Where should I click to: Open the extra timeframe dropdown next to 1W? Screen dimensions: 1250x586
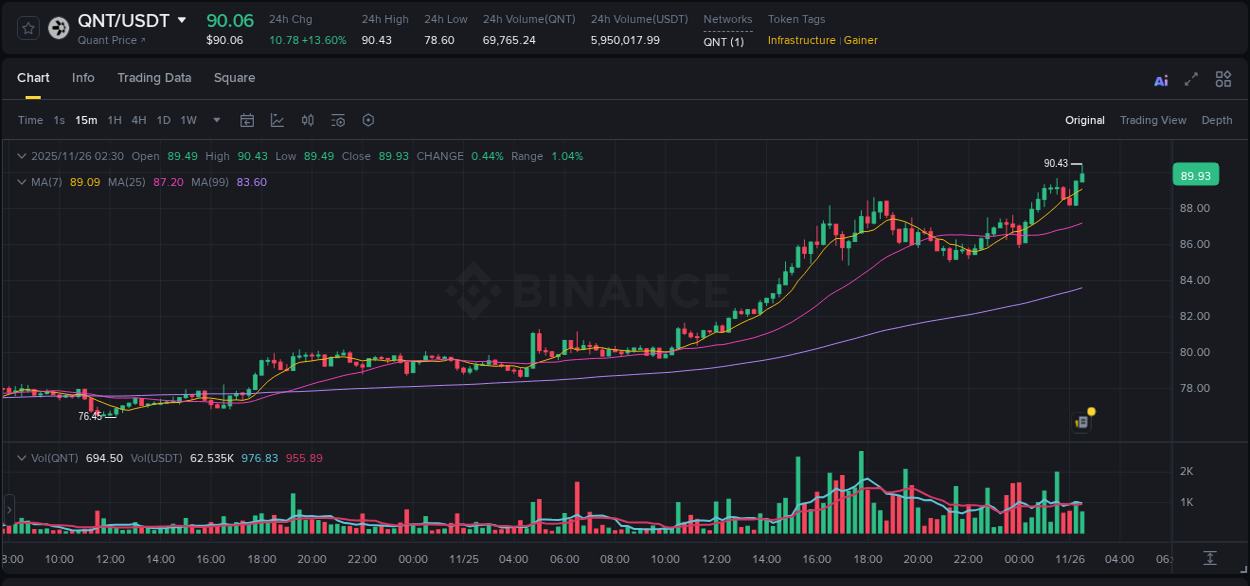(215, 120)
